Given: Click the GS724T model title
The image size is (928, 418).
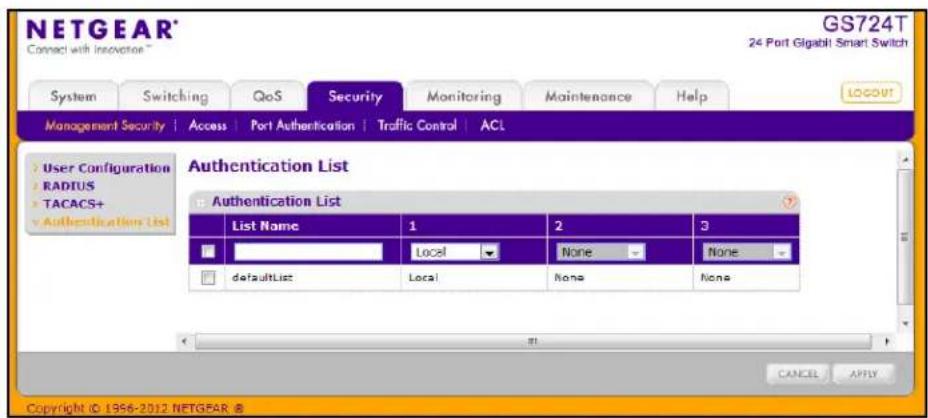Looking at the screenshot, I should 865,25.
